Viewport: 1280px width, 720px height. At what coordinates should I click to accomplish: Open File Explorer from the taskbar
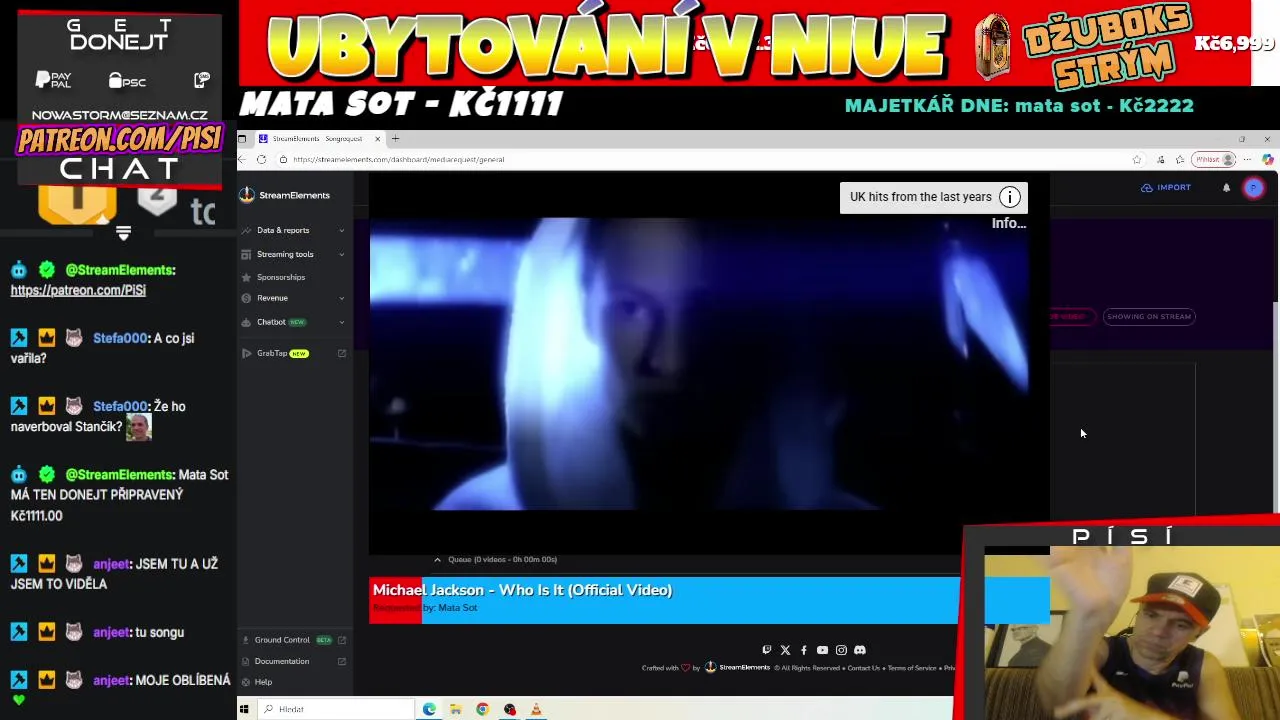pos(456,709)
